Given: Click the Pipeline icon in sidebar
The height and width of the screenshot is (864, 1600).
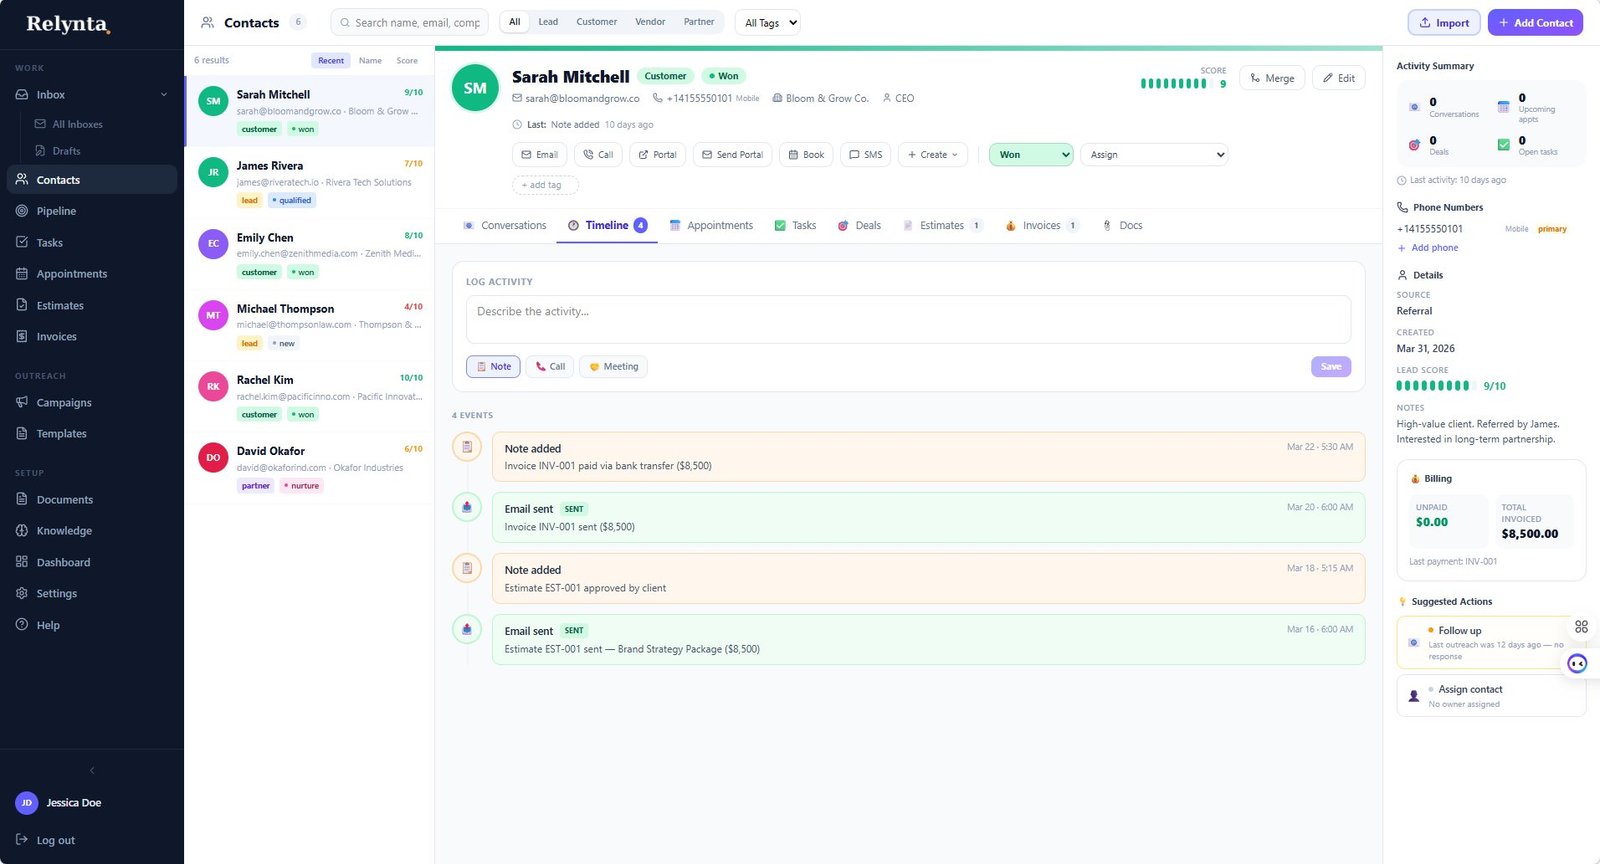Looking at the screenshot, I should tap(22, 211).
